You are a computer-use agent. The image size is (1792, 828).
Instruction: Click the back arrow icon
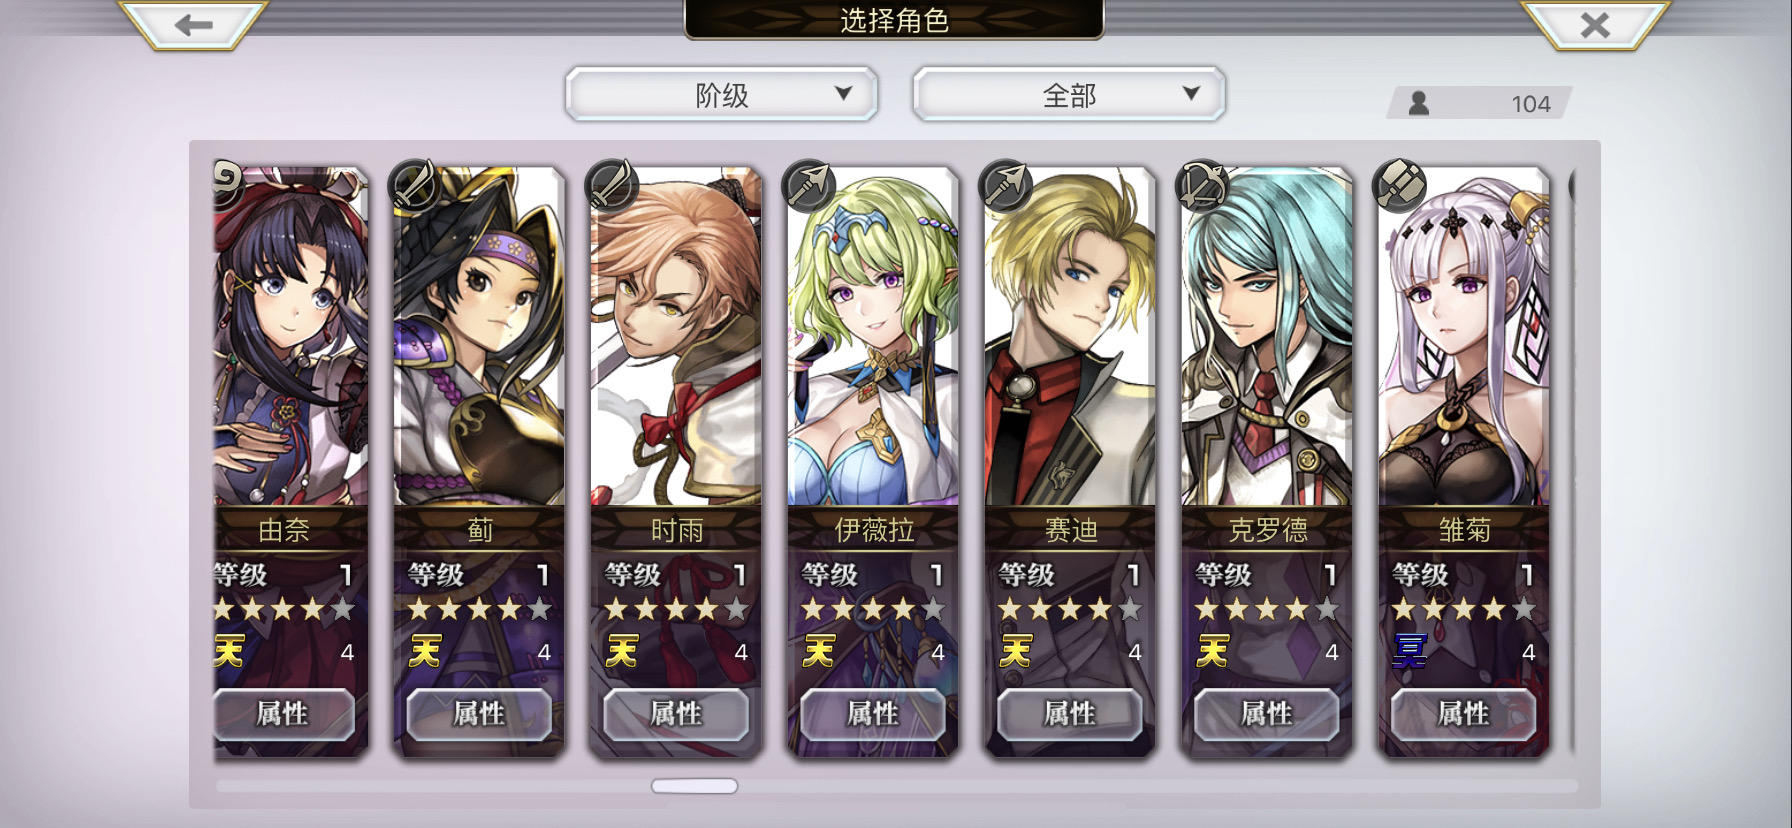[193, 24]
